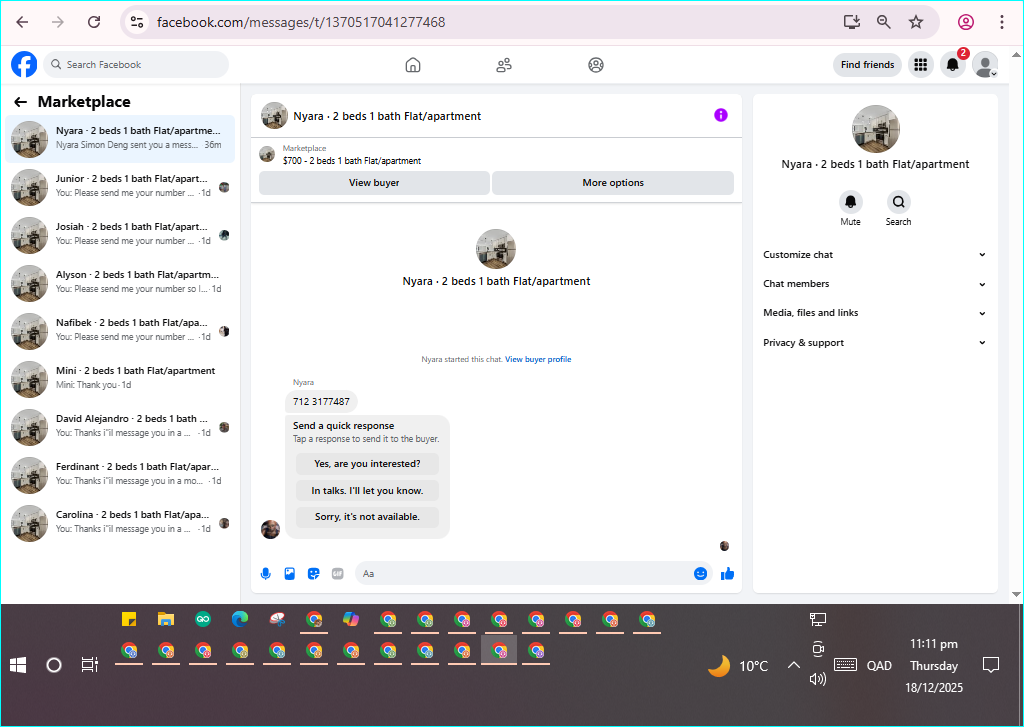1024x727 pixels.
Task: Click the listing thumbnail in right panel
Action: pyautogui.click(x=875, y=129)
